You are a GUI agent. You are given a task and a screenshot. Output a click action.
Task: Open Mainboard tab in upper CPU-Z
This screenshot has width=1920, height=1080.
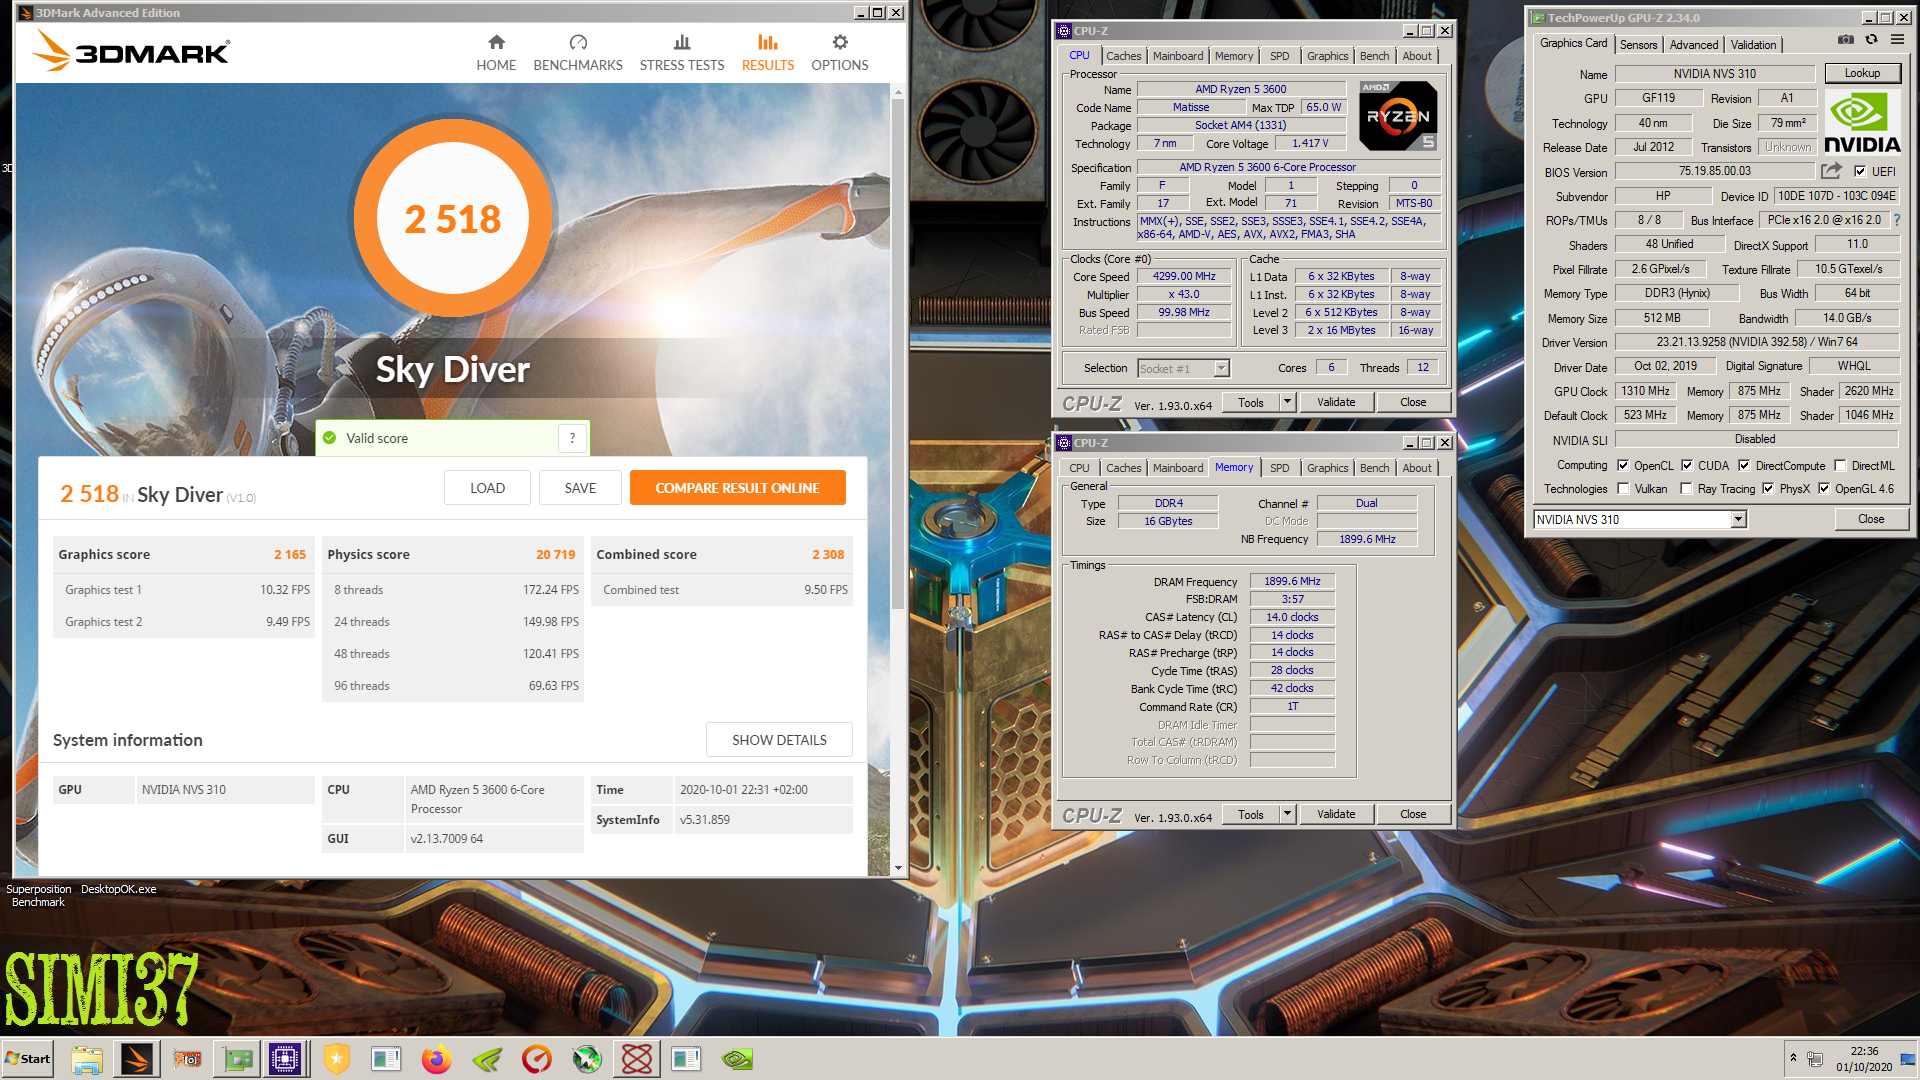1178,56
